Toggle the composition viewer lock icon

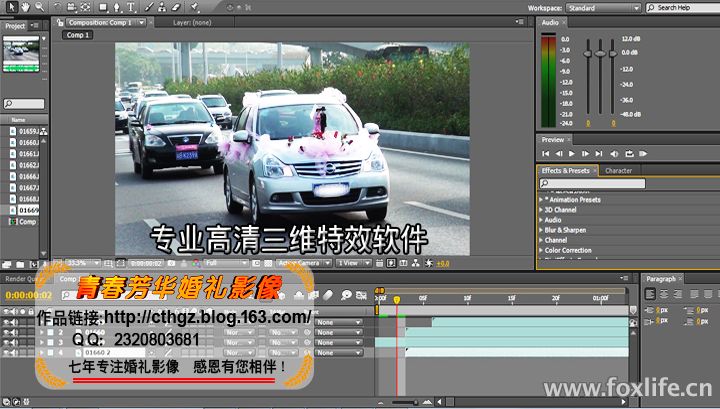[x=60, y=22]
